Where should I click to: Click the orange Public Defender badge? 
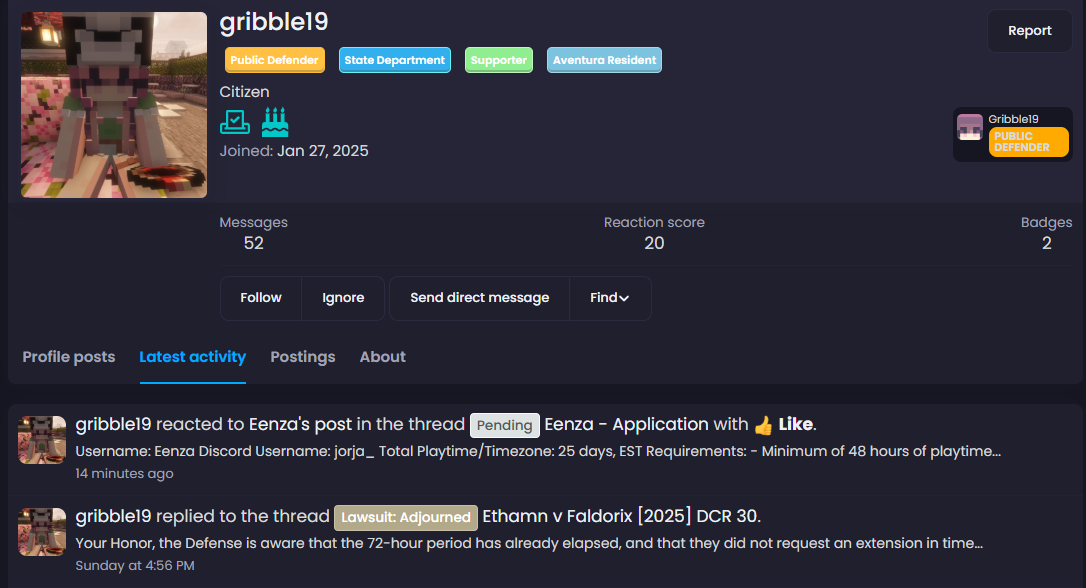pyautogui.click(x=275, y=60)
